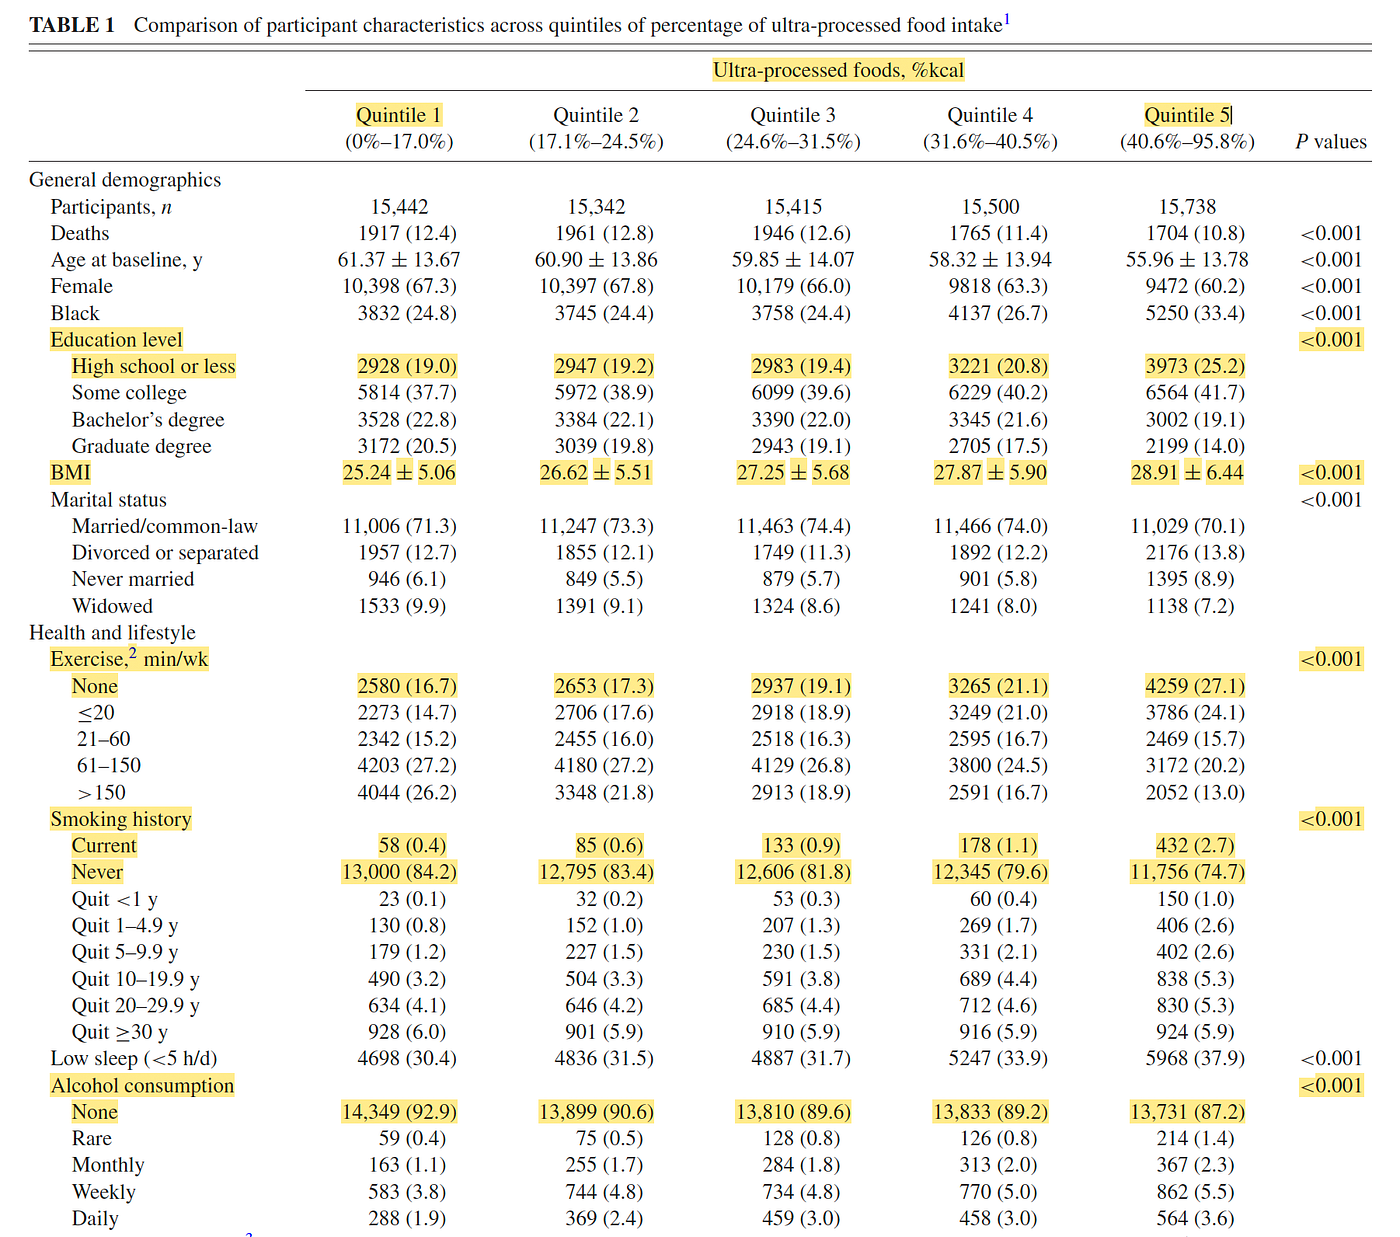
Task: Select BMI value '25.24 ± 5.06'
Action: (x=399, y=472)
